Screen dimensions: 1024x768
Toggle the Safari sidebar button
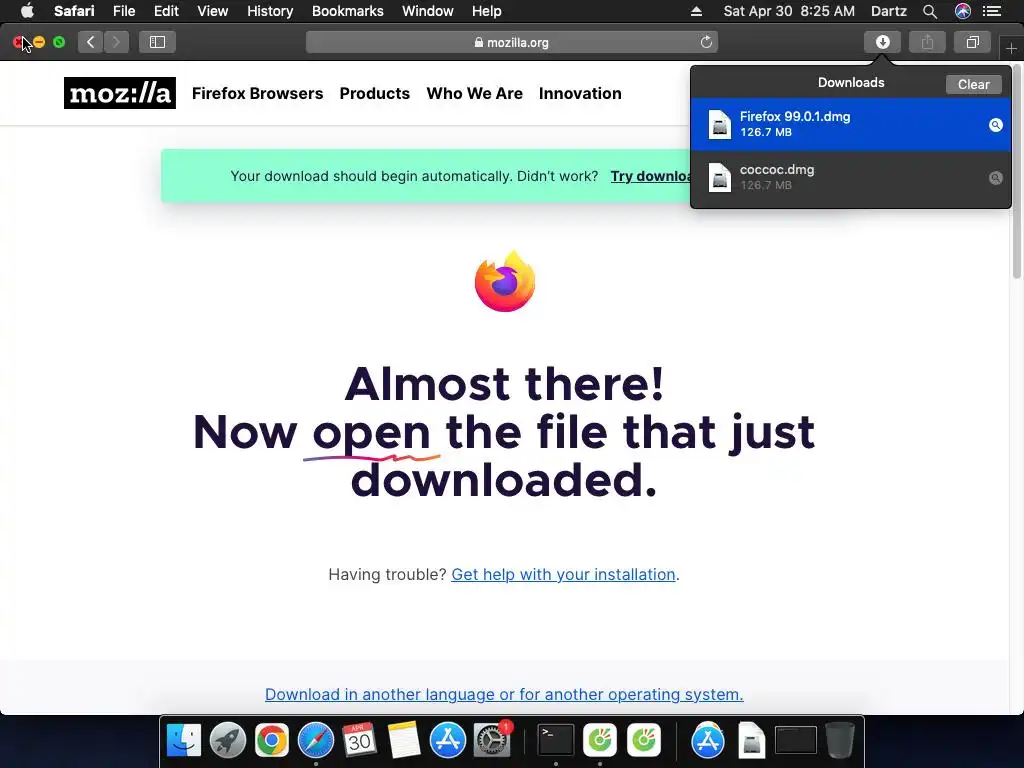pyautogui.click(x=157, y=42)
